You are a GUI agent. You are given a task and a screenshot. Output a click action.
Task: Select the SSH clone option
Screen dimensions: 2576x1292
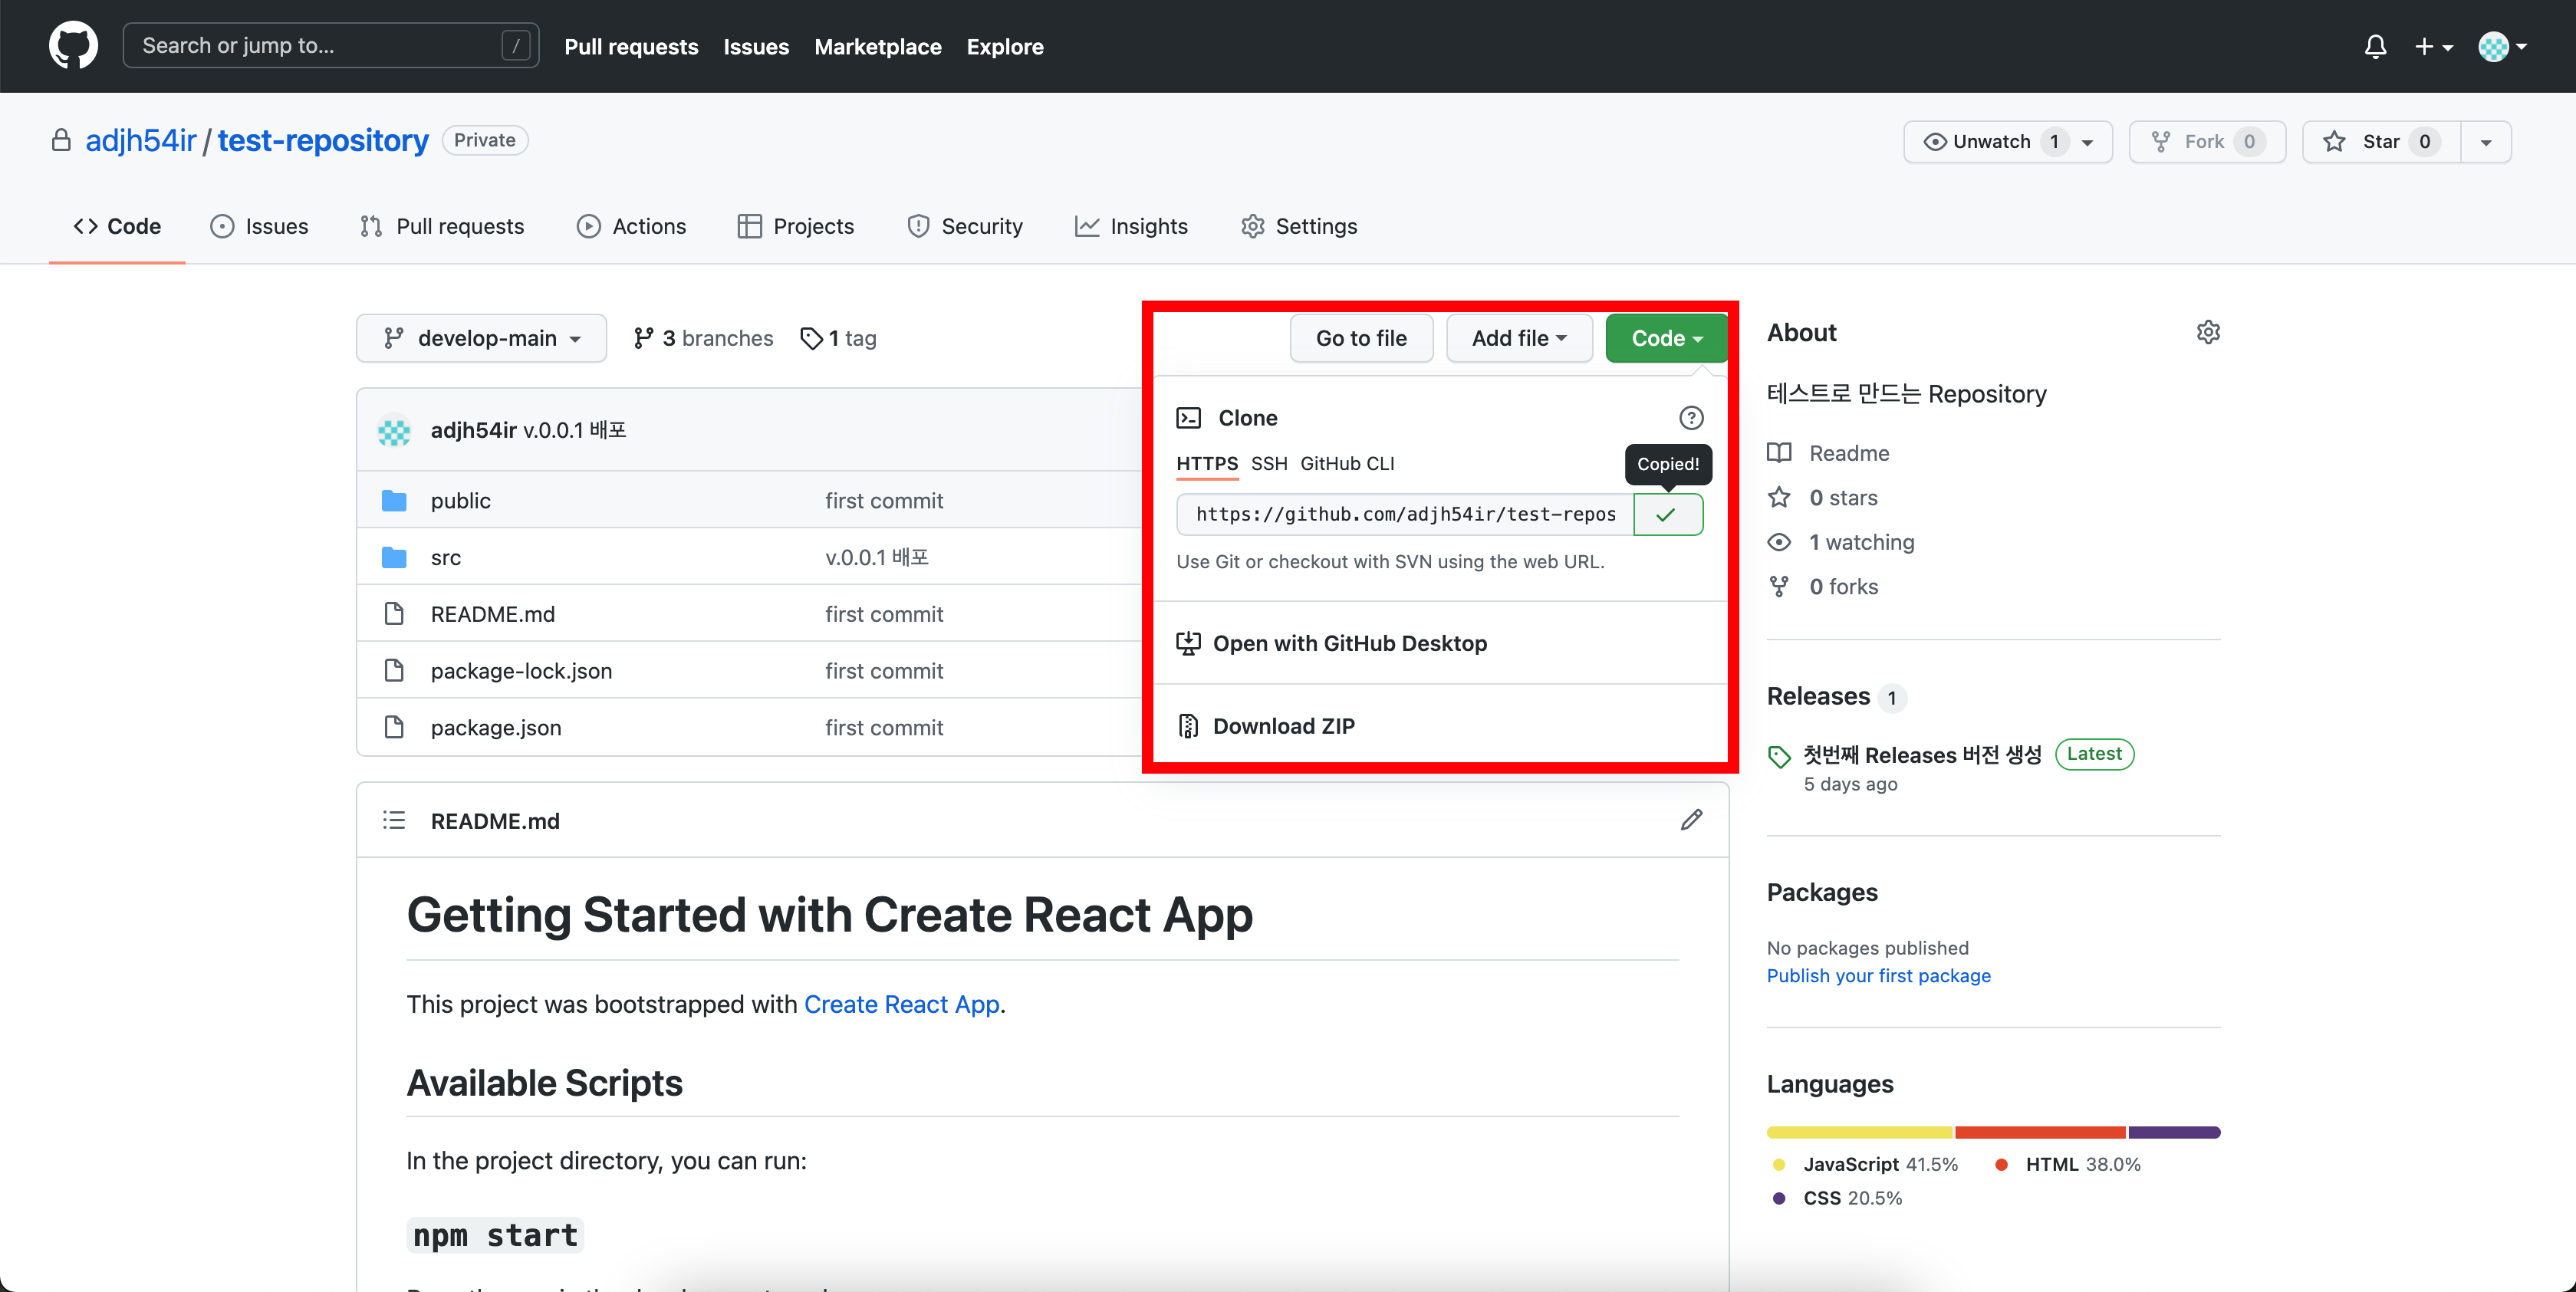[x=1269, y=464]
